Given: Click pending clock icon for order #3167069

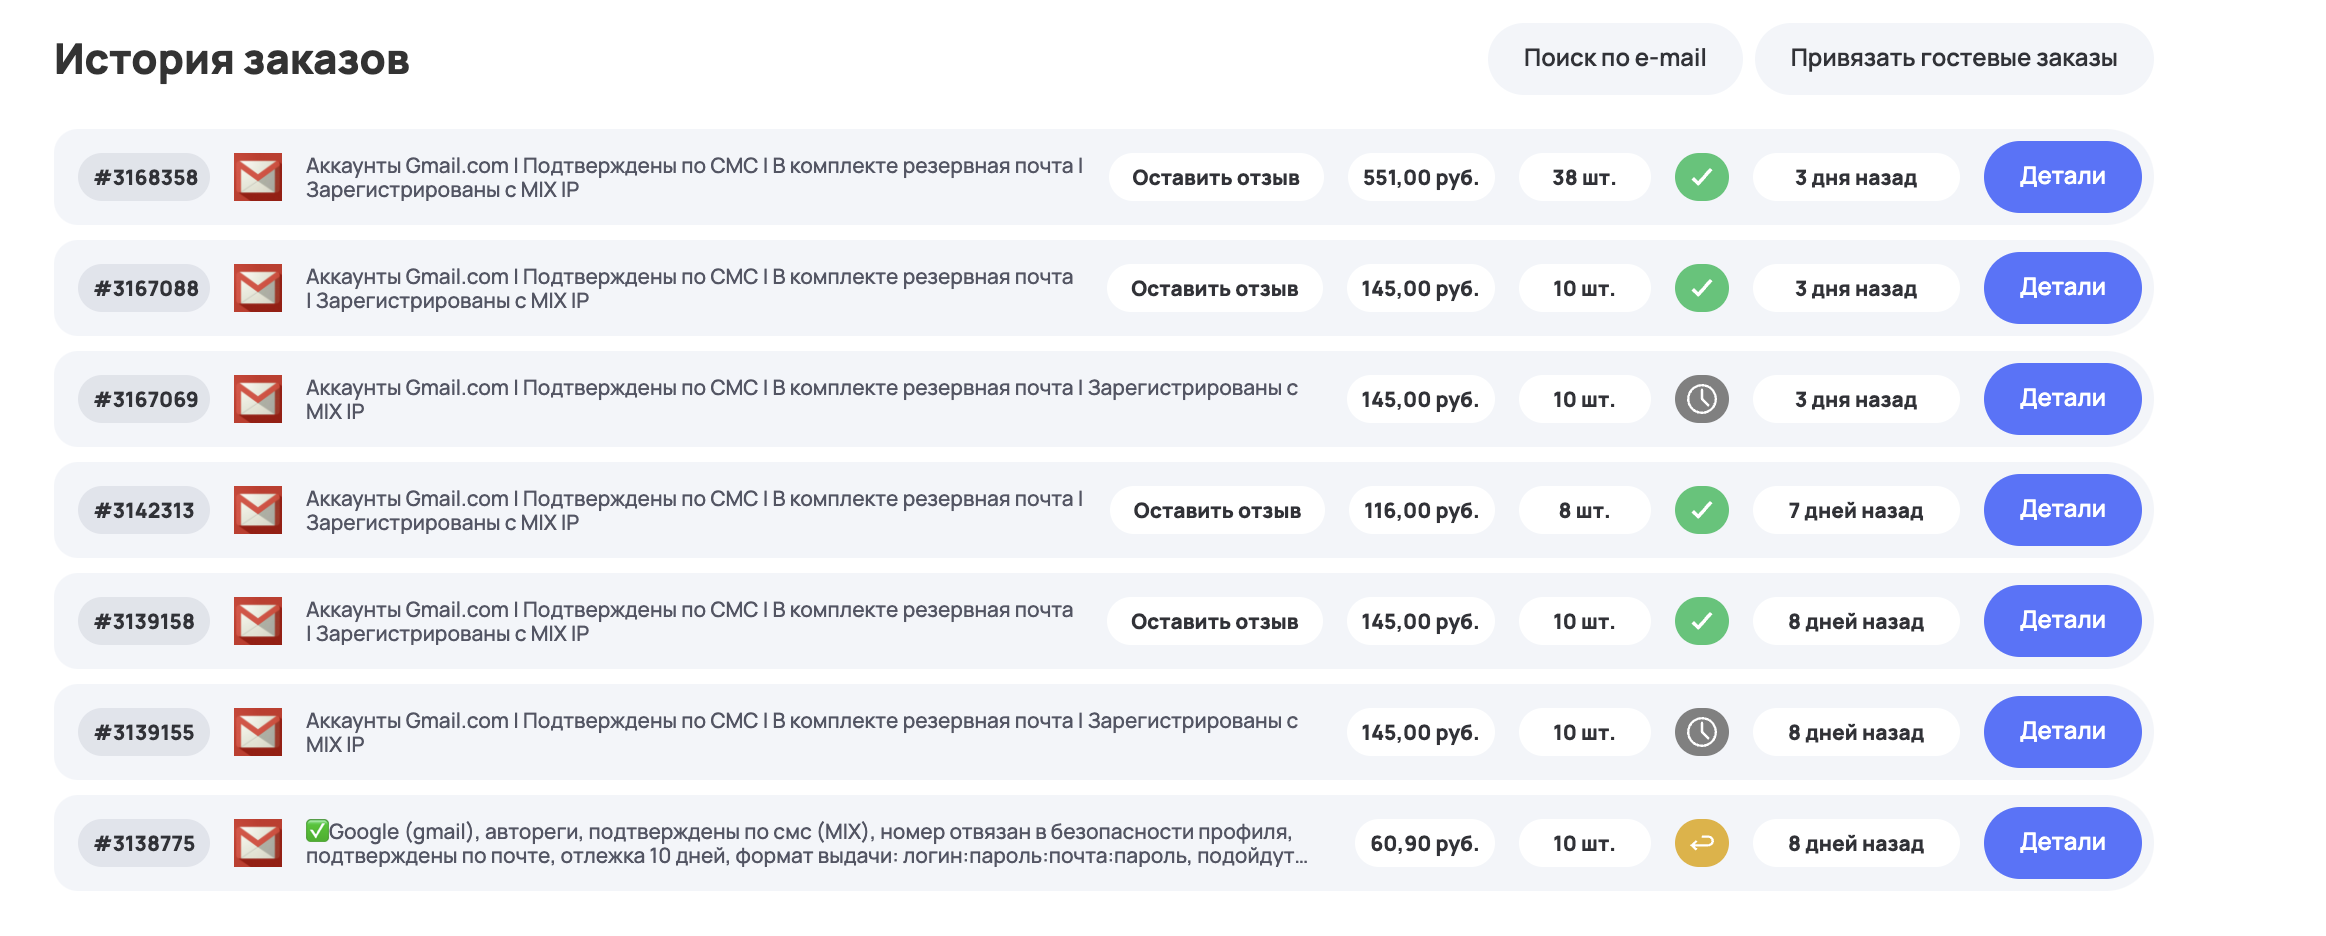Looking at the screenshot, I should point(1701,399).
